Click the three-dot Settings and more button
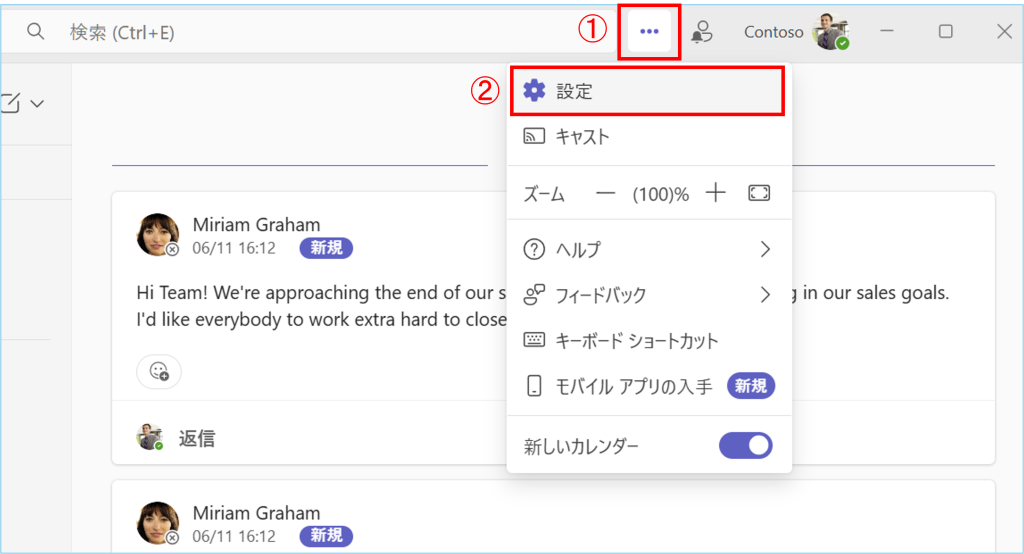This screenshot has height=554, width=1024. click(x=649, y=32)
